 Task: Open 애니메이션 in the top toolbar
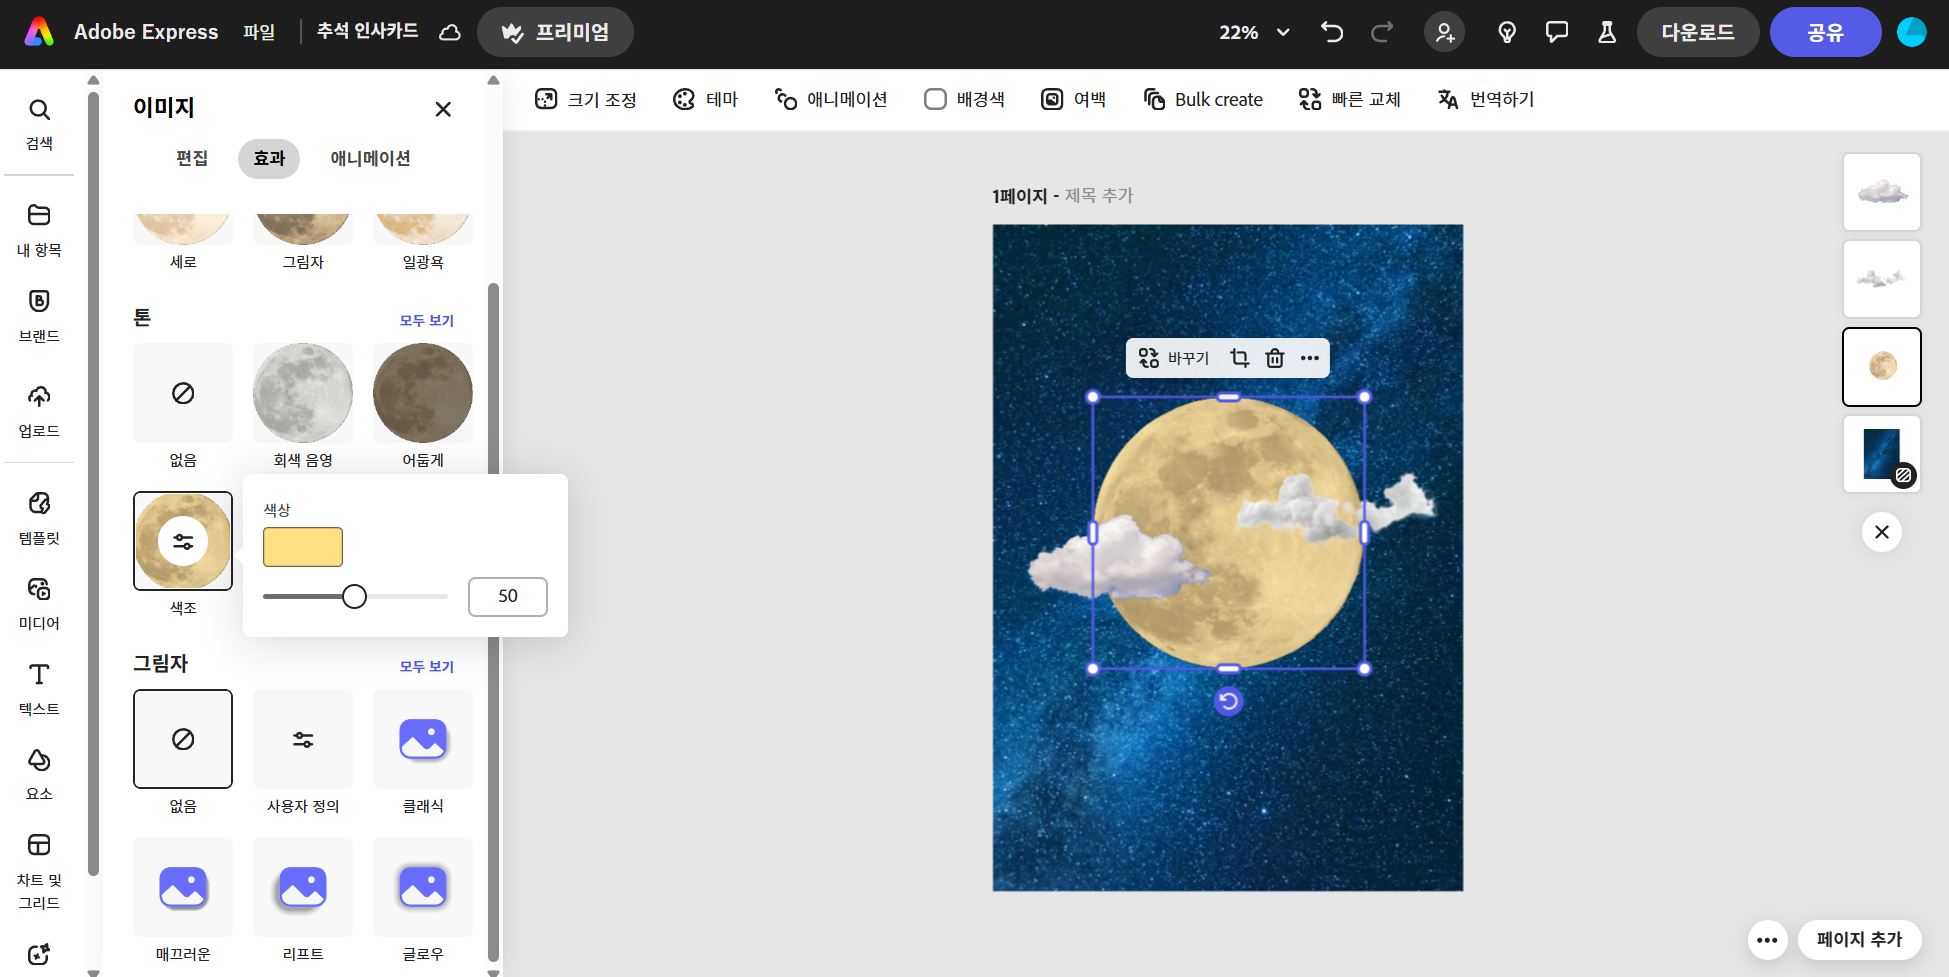(831, 99)
